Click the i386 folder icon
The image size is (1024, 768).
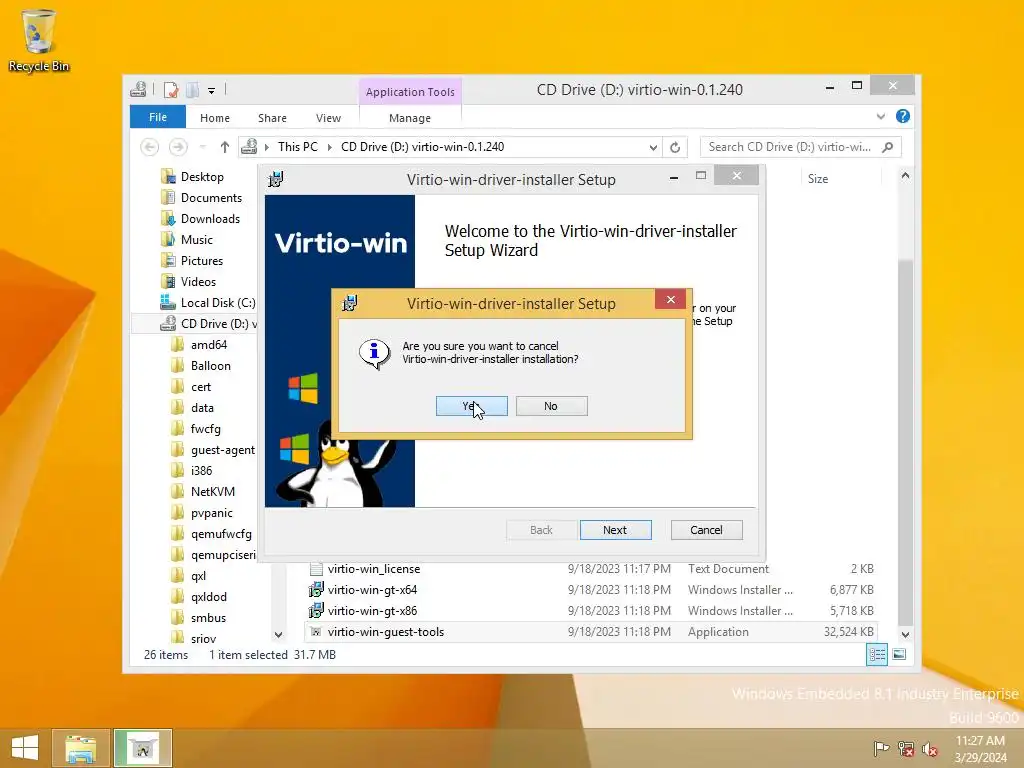[177, 470]
